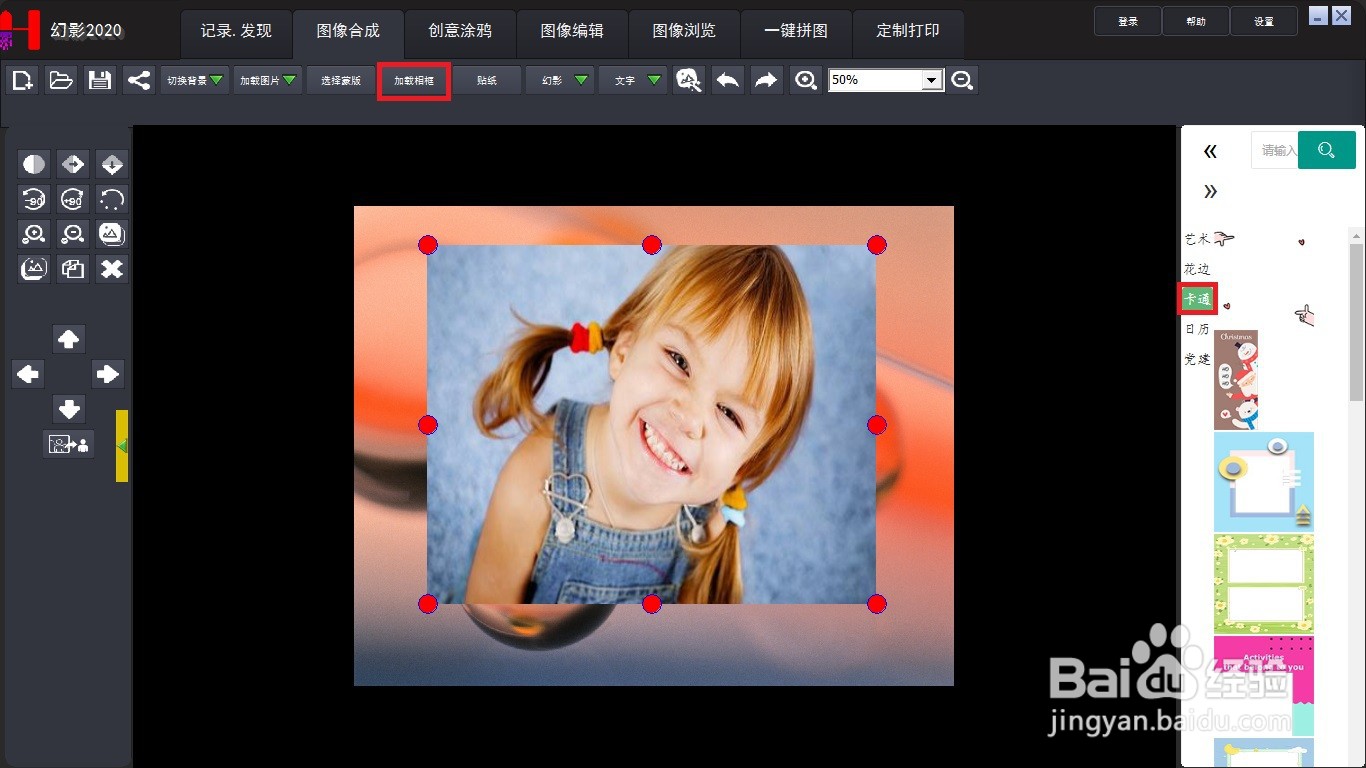Screen dimensions: 1366x768
Task: Select the 艺术 frame category
Action: click(x=1197, y=239)
